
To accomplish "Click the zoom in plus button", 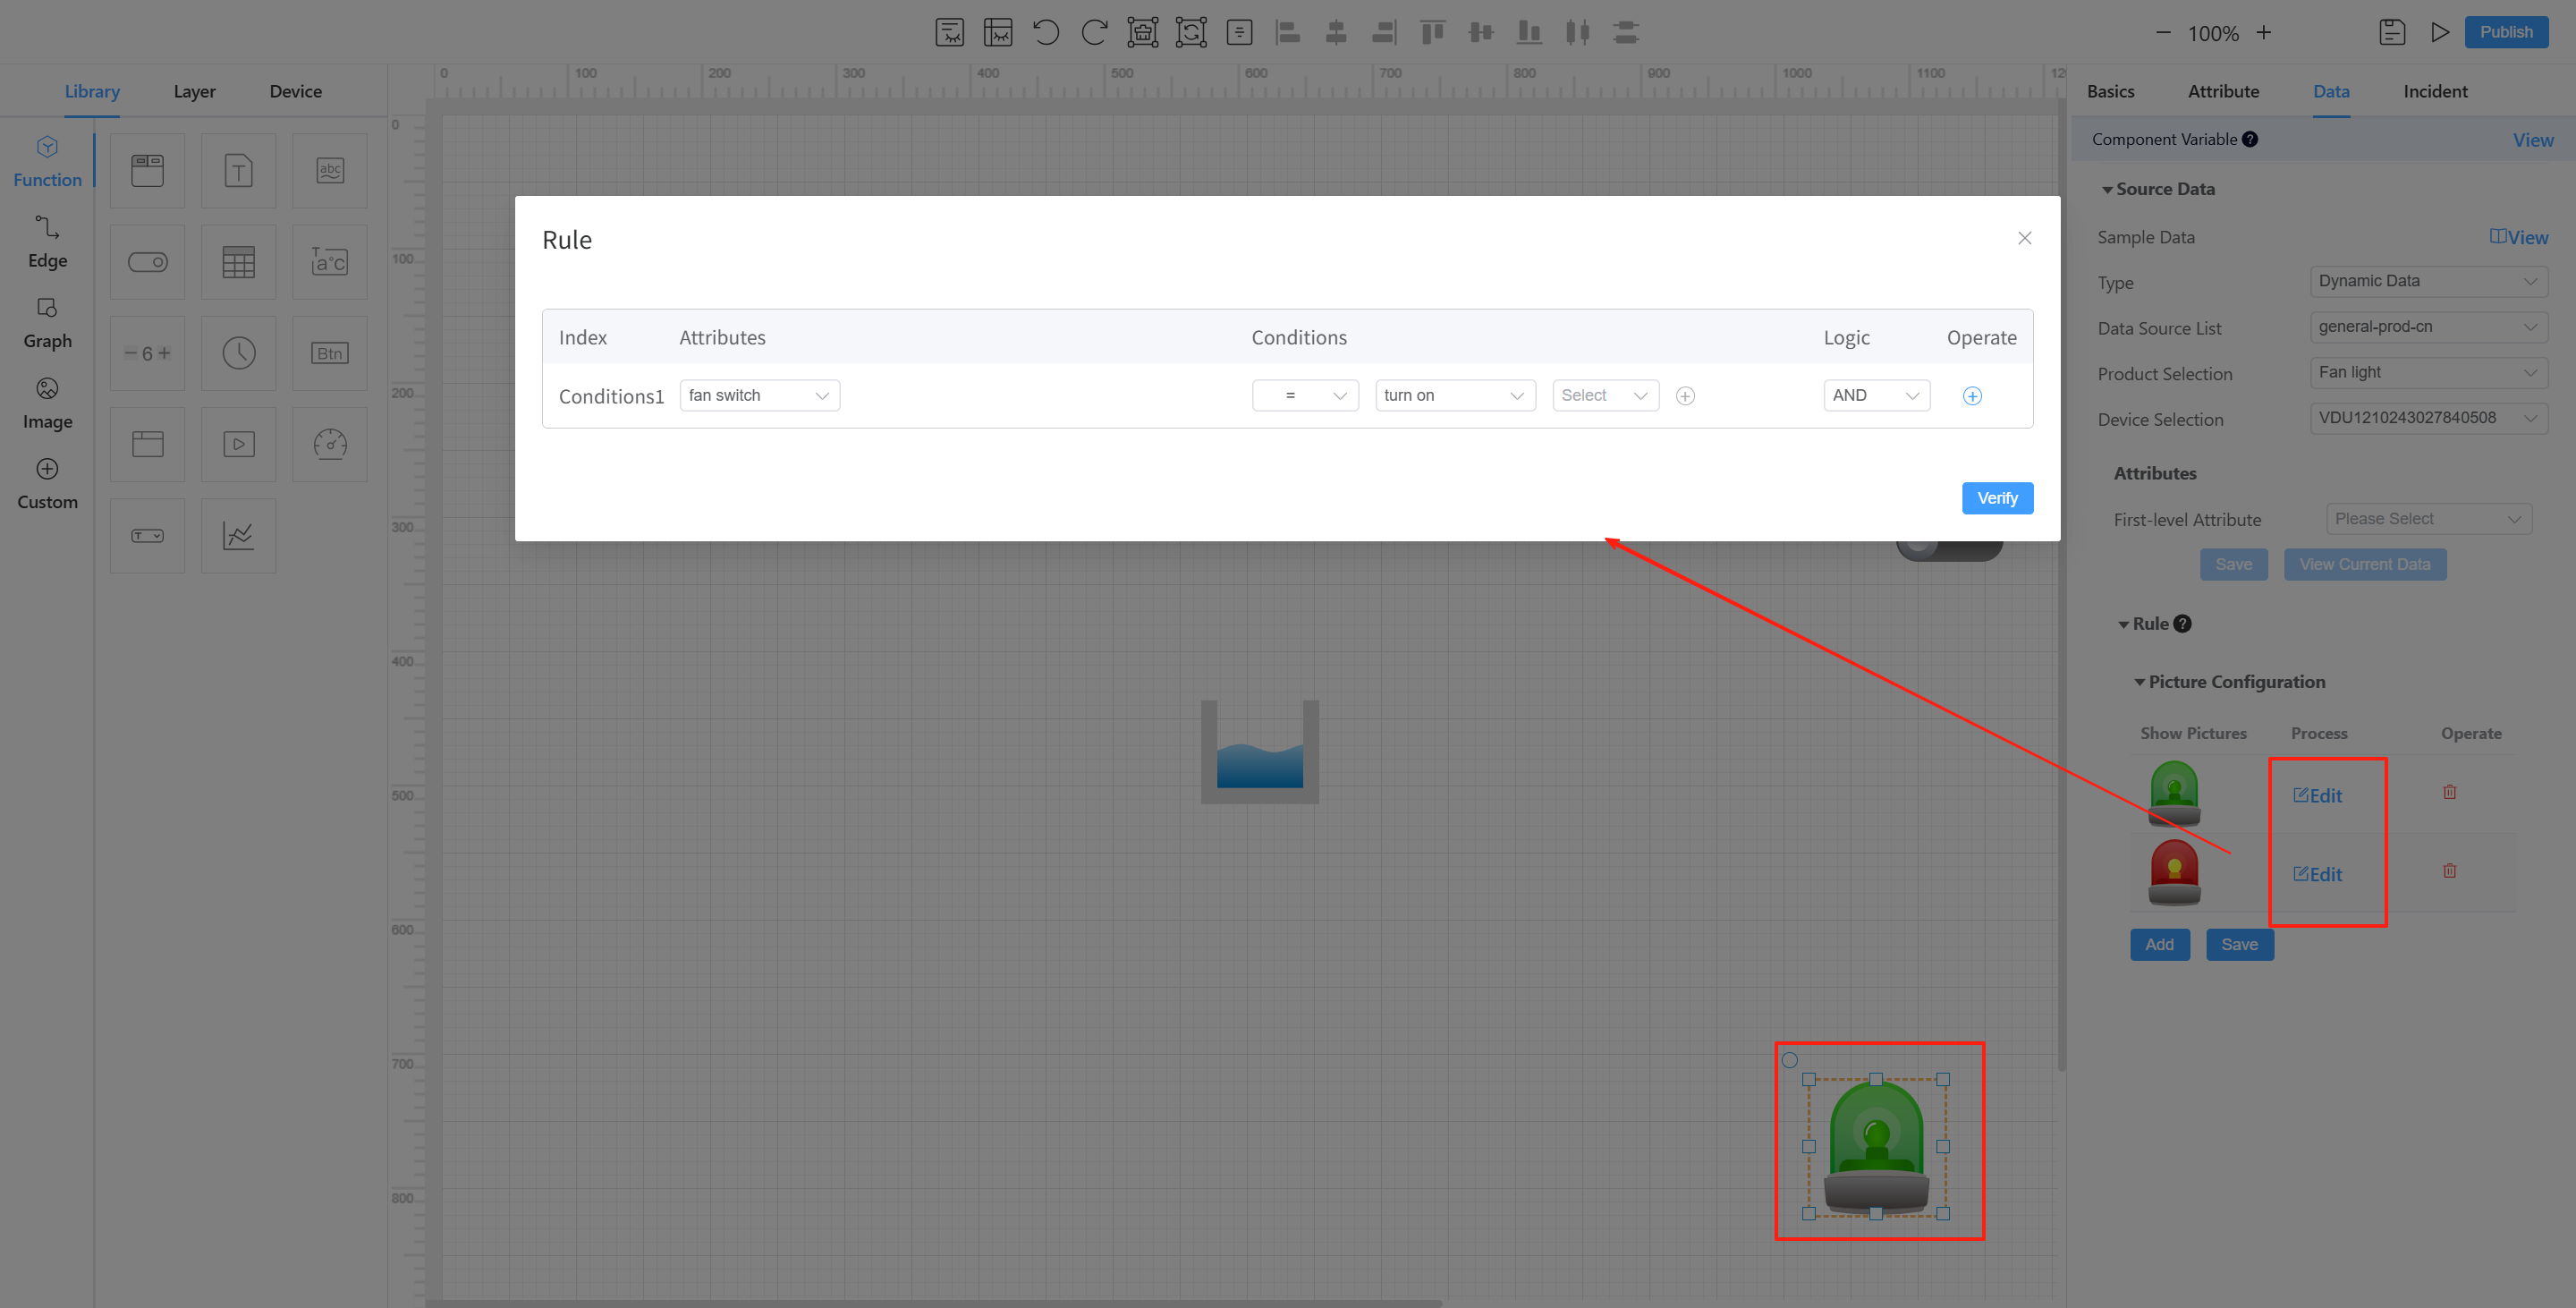I will (2263, 32).
